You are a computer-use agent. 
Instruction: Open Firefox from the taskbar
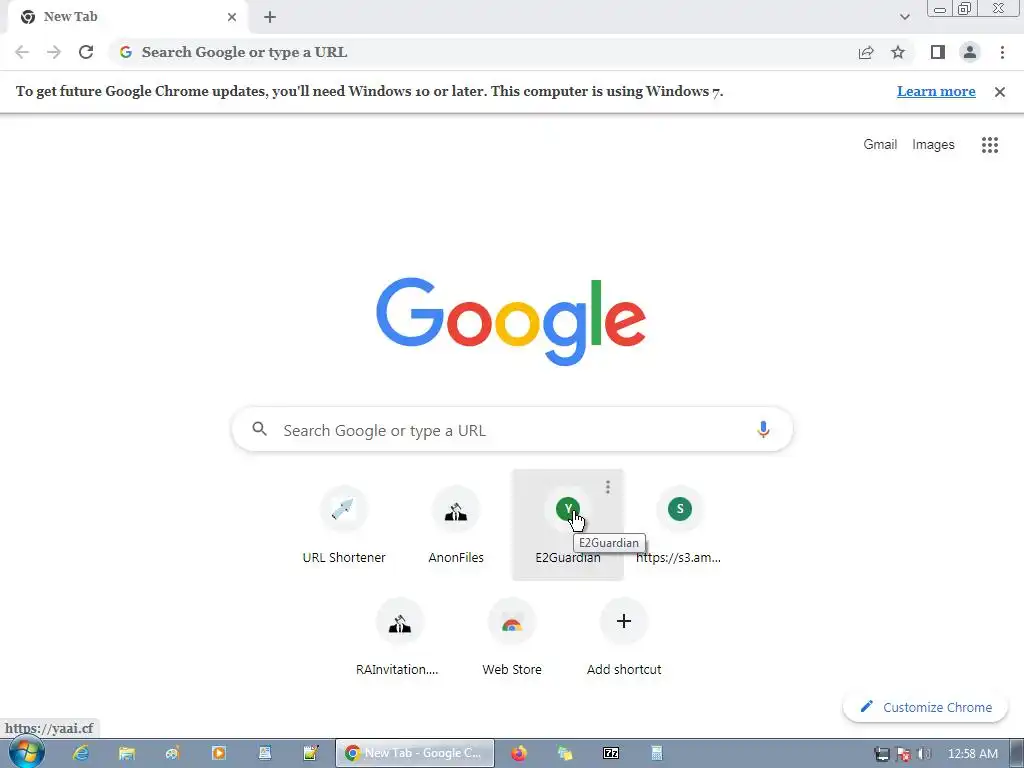[519, 753]
